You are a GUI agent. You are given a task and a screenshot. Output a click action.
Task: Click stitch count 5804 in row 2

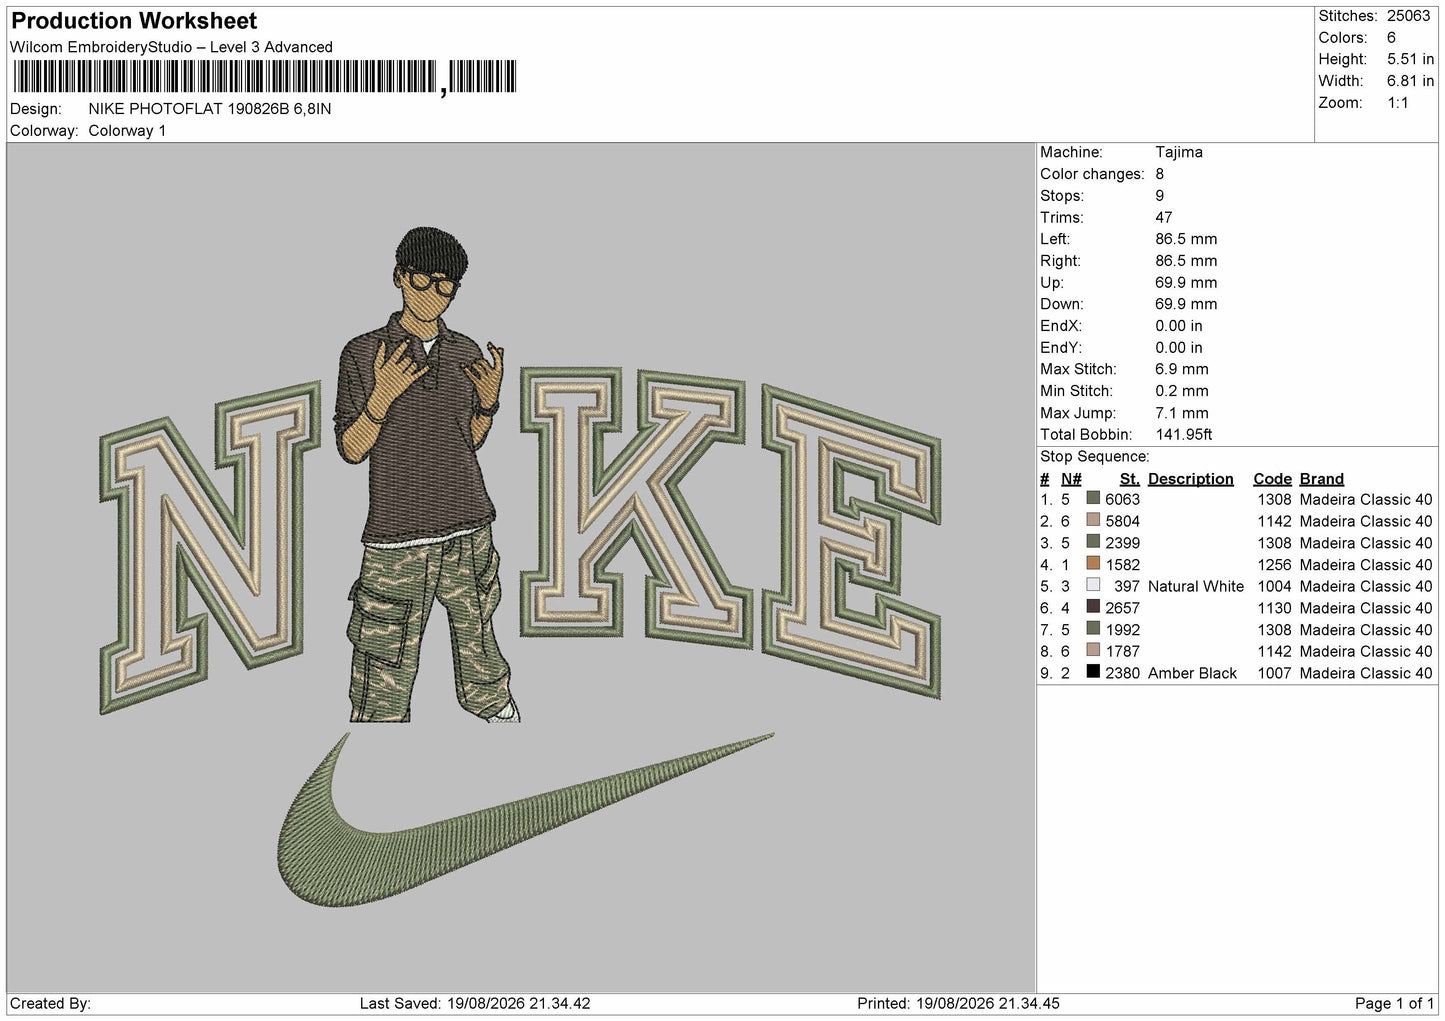pos(1122,522)
